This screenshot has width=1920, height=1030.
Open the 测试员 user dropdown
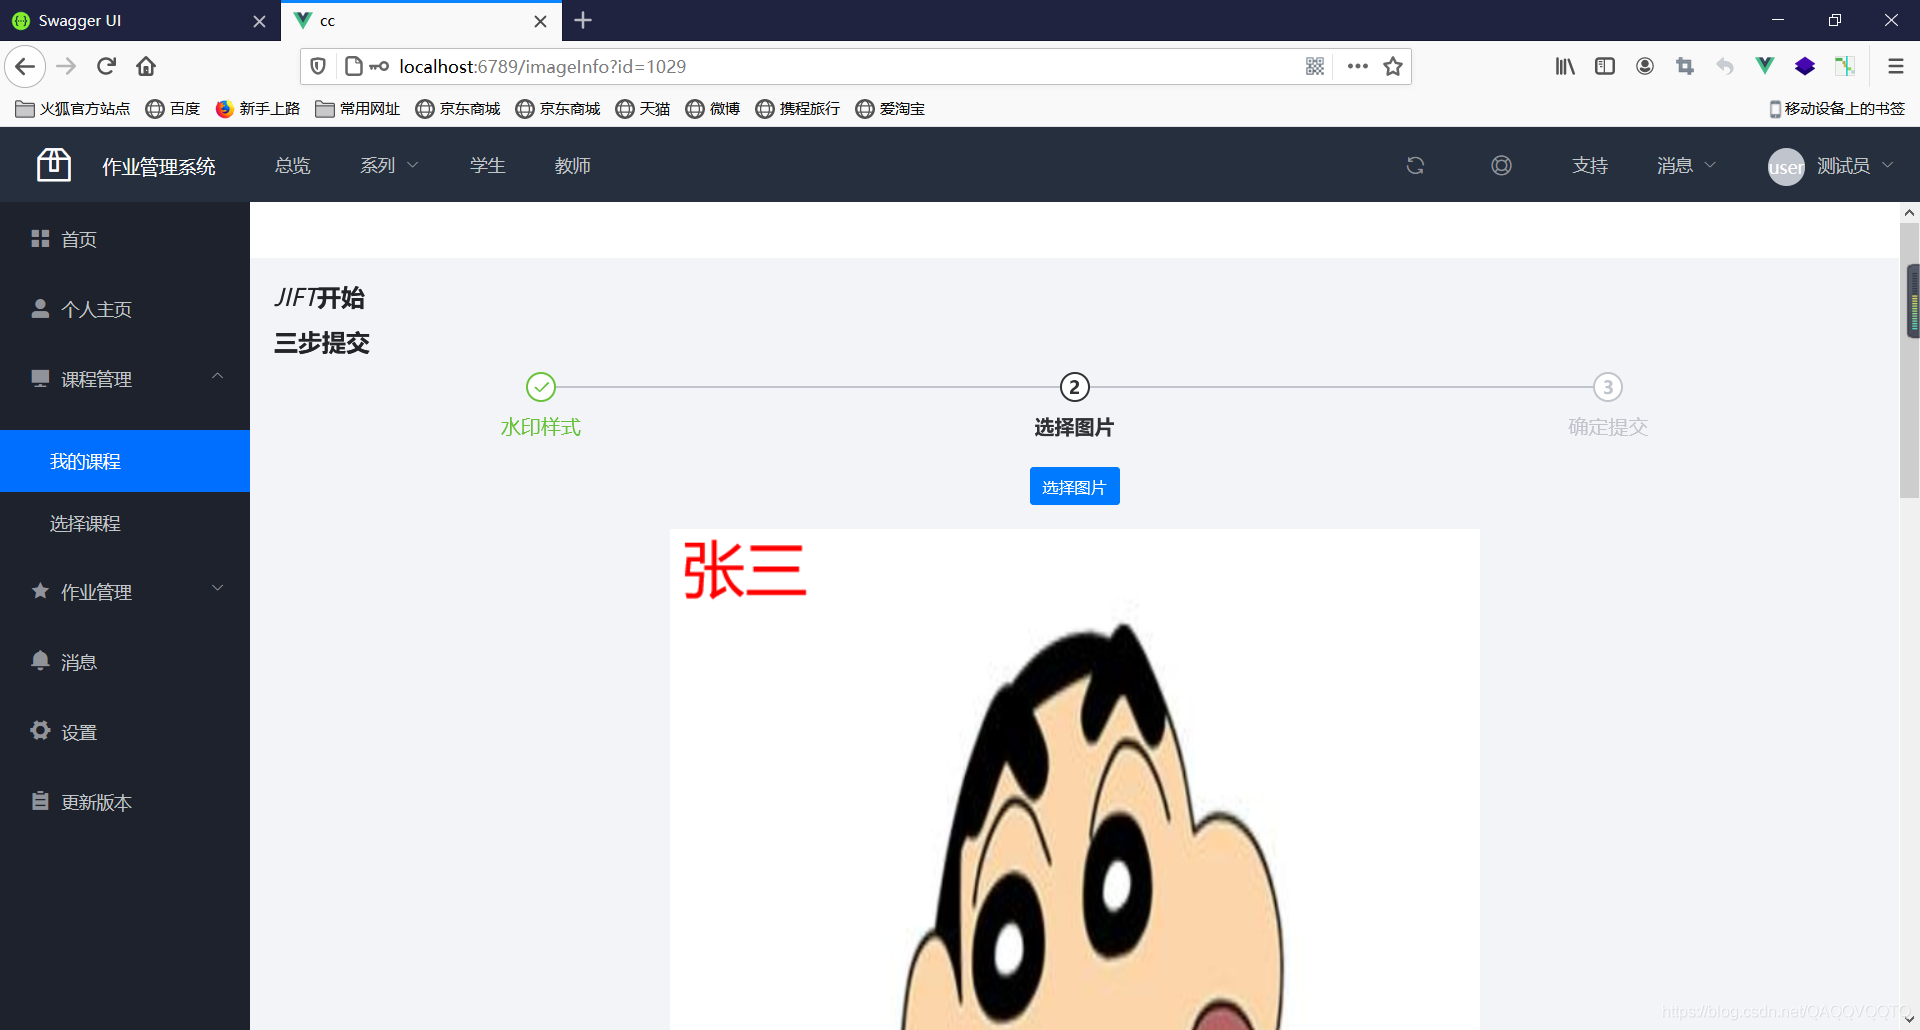(x=1855, y=166)
